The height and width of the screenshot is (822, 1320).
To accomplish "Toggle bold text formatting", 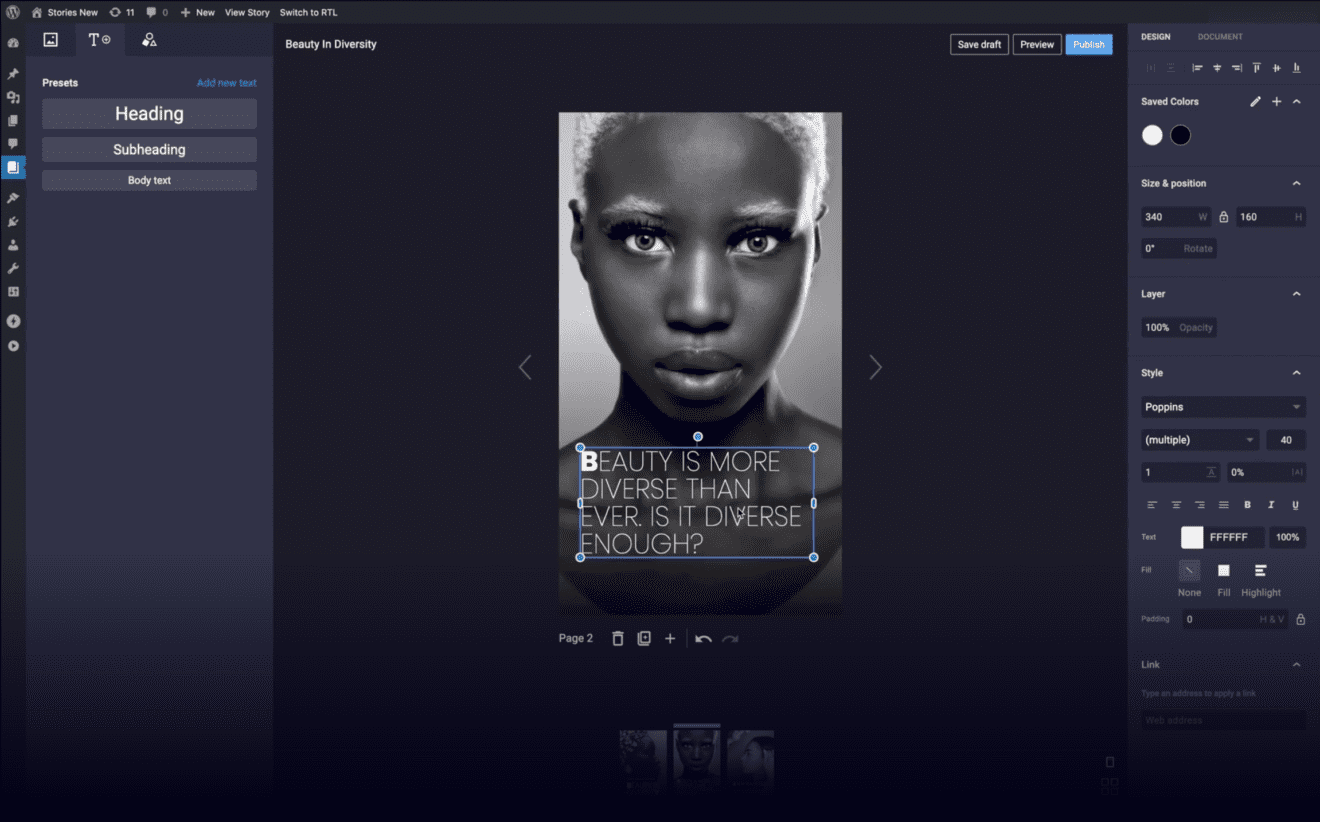I will pyautogui.click(x=1247, y=505).
